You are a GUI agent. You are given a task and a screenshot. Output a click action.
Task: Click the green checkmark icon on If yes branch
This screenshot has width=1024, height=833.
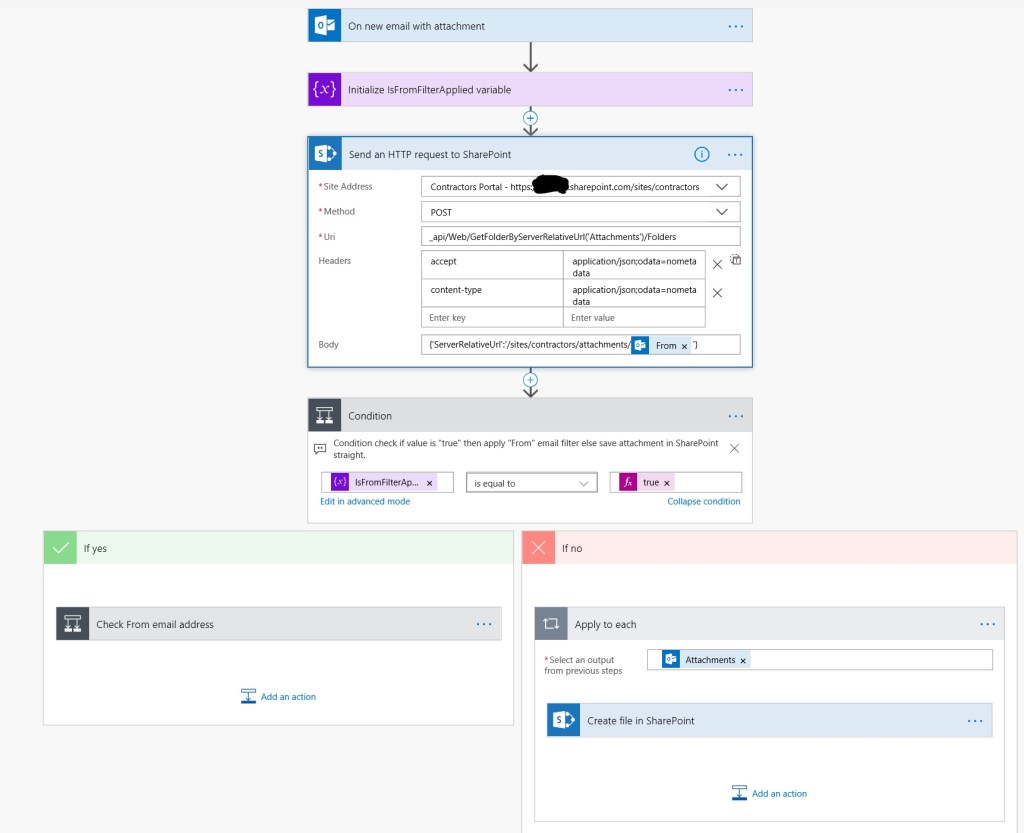point(58,548)
